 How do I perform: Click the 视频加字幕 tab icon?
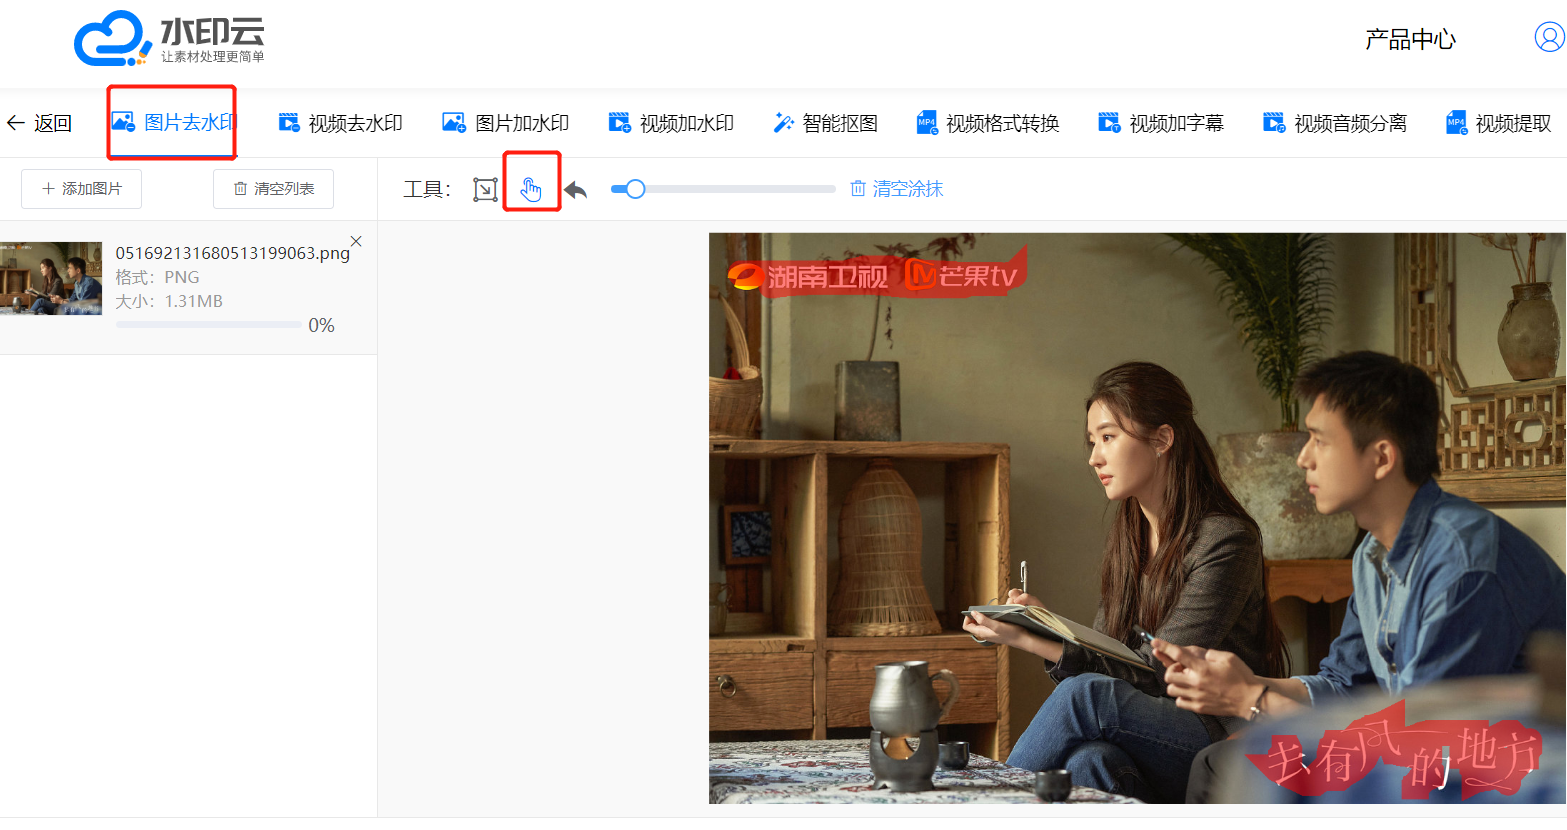click(1109, 123)
